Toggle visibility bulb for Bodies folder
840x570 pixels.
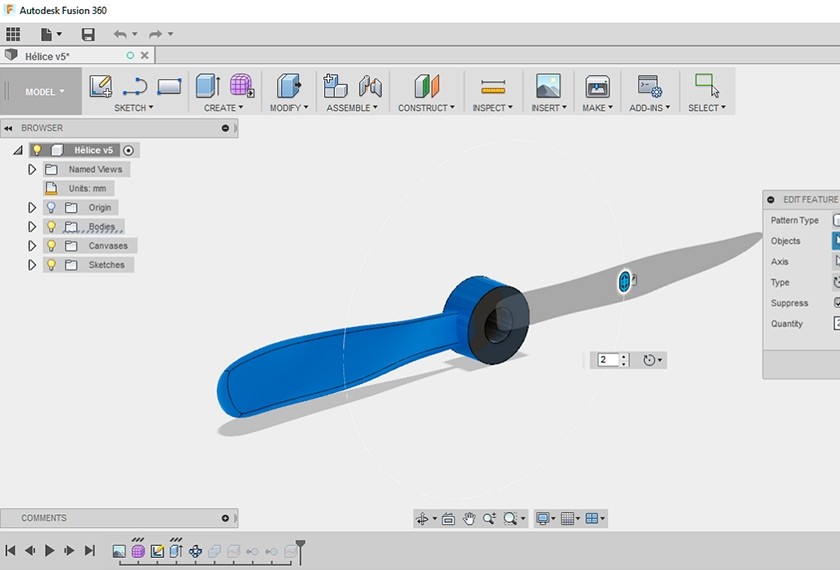click(x=51, y=227)
